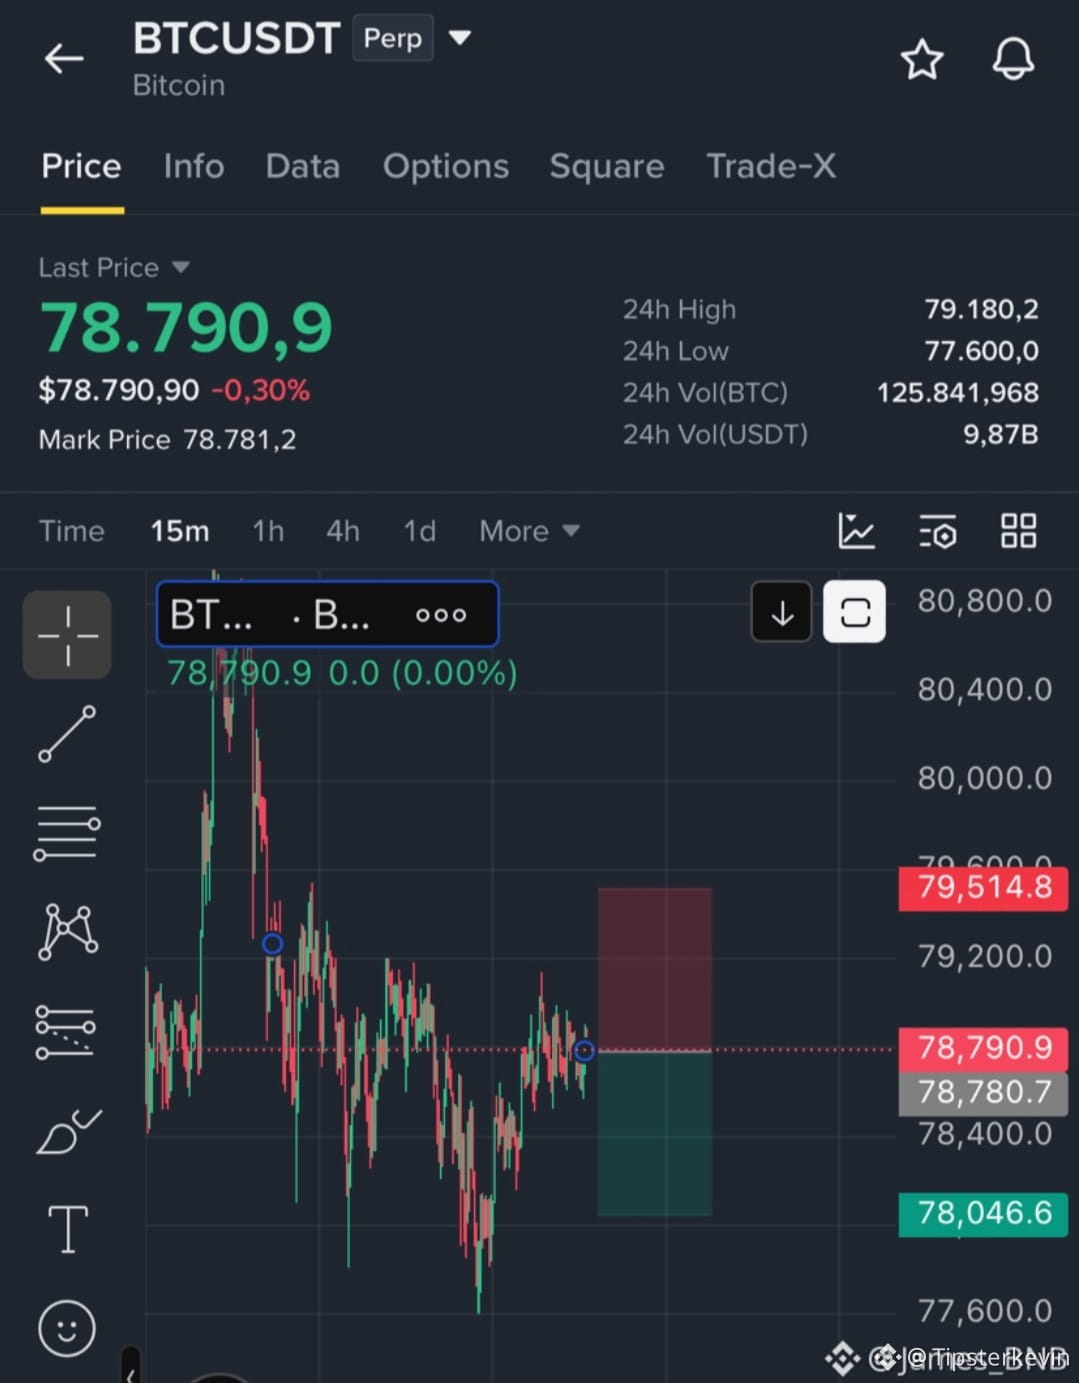This screenshot has height=1383, width=1079.
Task: Tap the back arrow
Action: click(x=64, y=59)
